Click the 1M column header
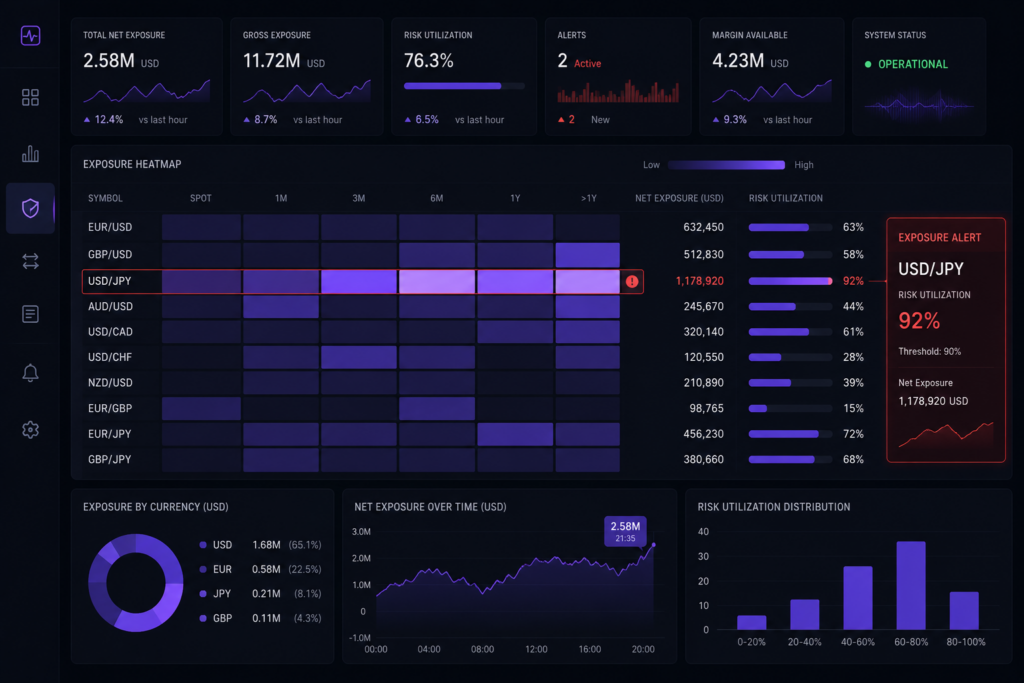This screenshot has width=1024, height=683. point(281,198)
